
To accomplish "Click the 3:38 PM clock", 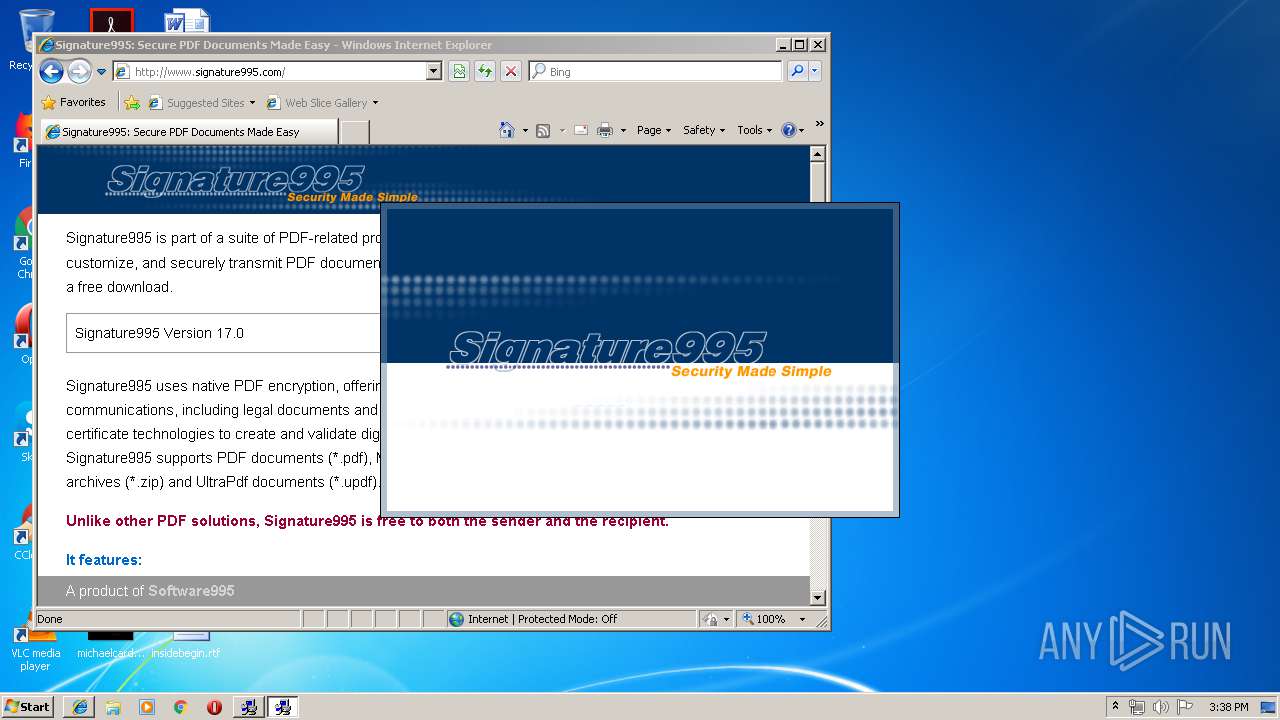I will tap(1229, 707).
